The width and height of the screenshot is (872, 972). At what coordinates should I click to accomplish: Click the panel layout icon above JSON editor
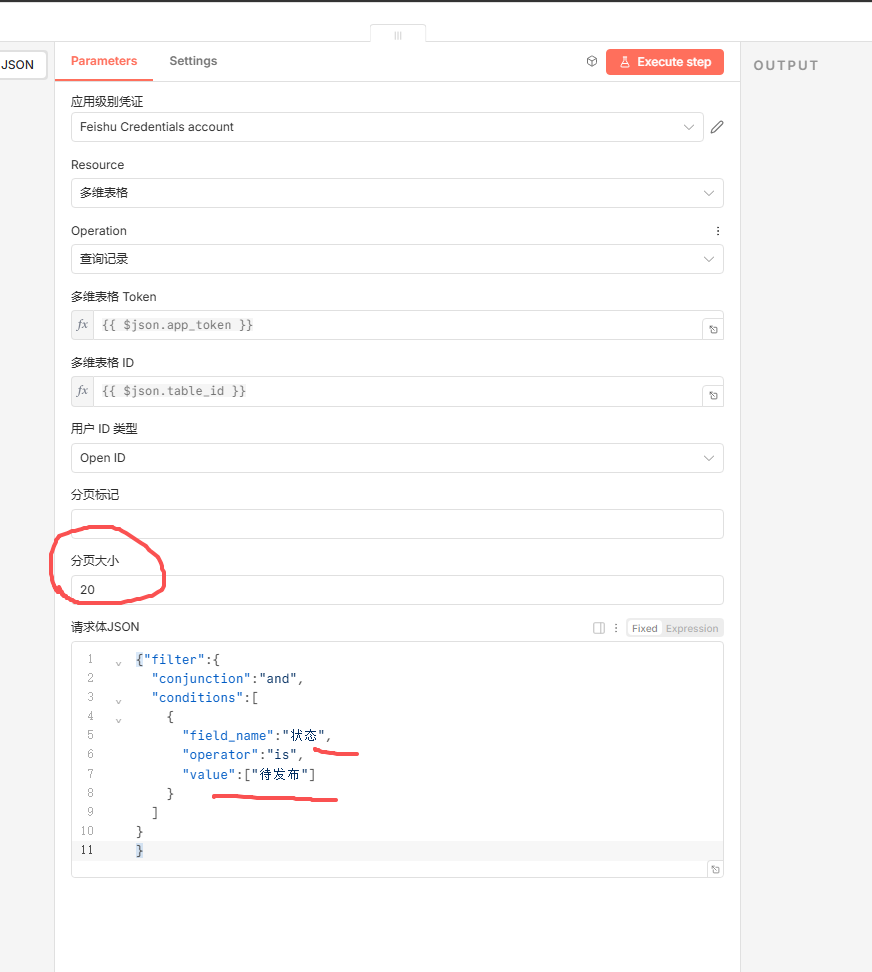tap(599, 628)
